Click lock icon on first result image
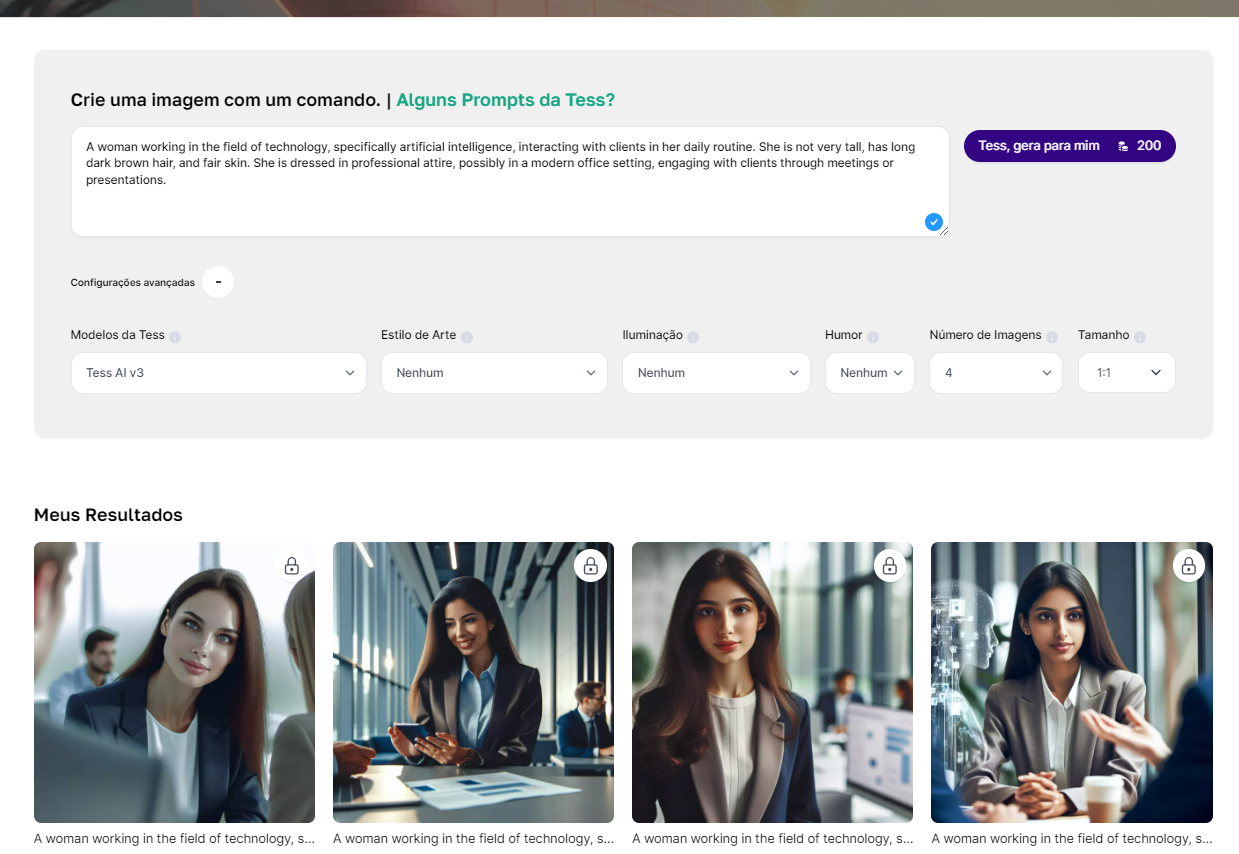 click(x=291, y=566)
